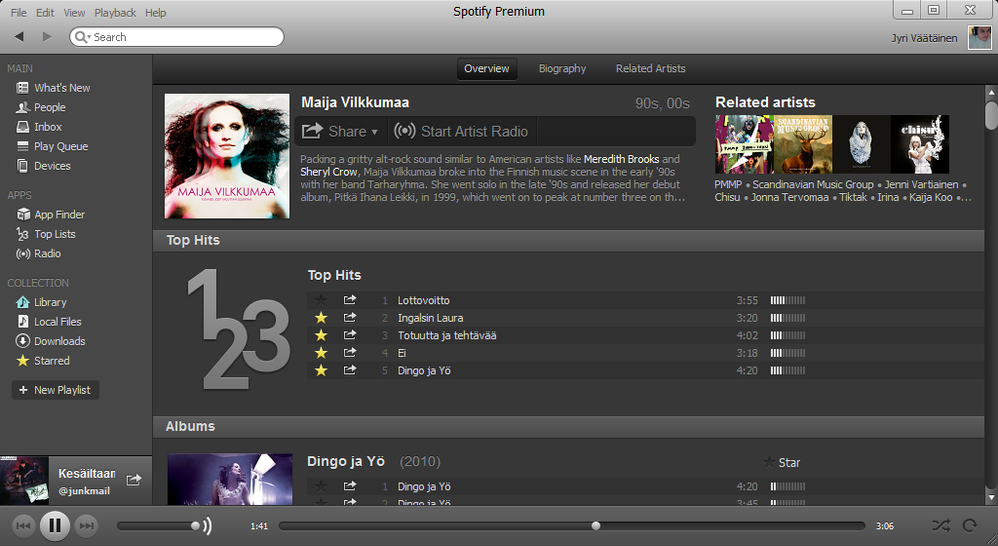Toggle shuffle mode

click(x=941, y=526)
